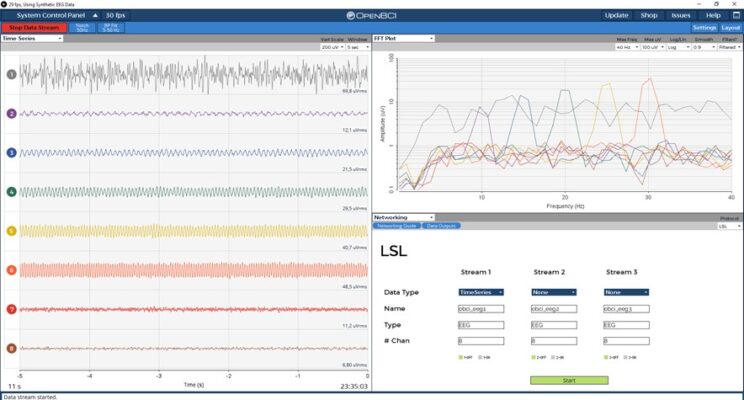Open the Help menu
Image resolution: width=744 pixels, height=400 pixels.
(x=713, y=15)
